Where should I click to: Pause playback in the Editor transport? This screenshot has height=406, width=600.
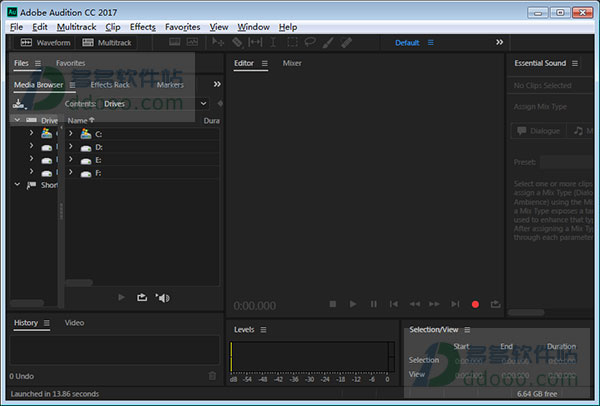(373, 304)
